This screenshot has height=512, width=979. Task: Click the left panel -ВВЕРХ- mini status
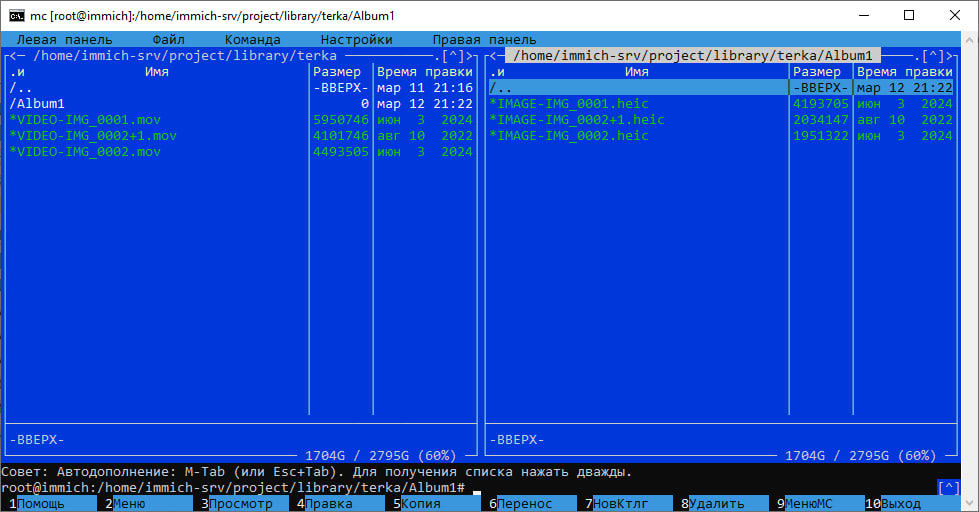click(37, 440)
